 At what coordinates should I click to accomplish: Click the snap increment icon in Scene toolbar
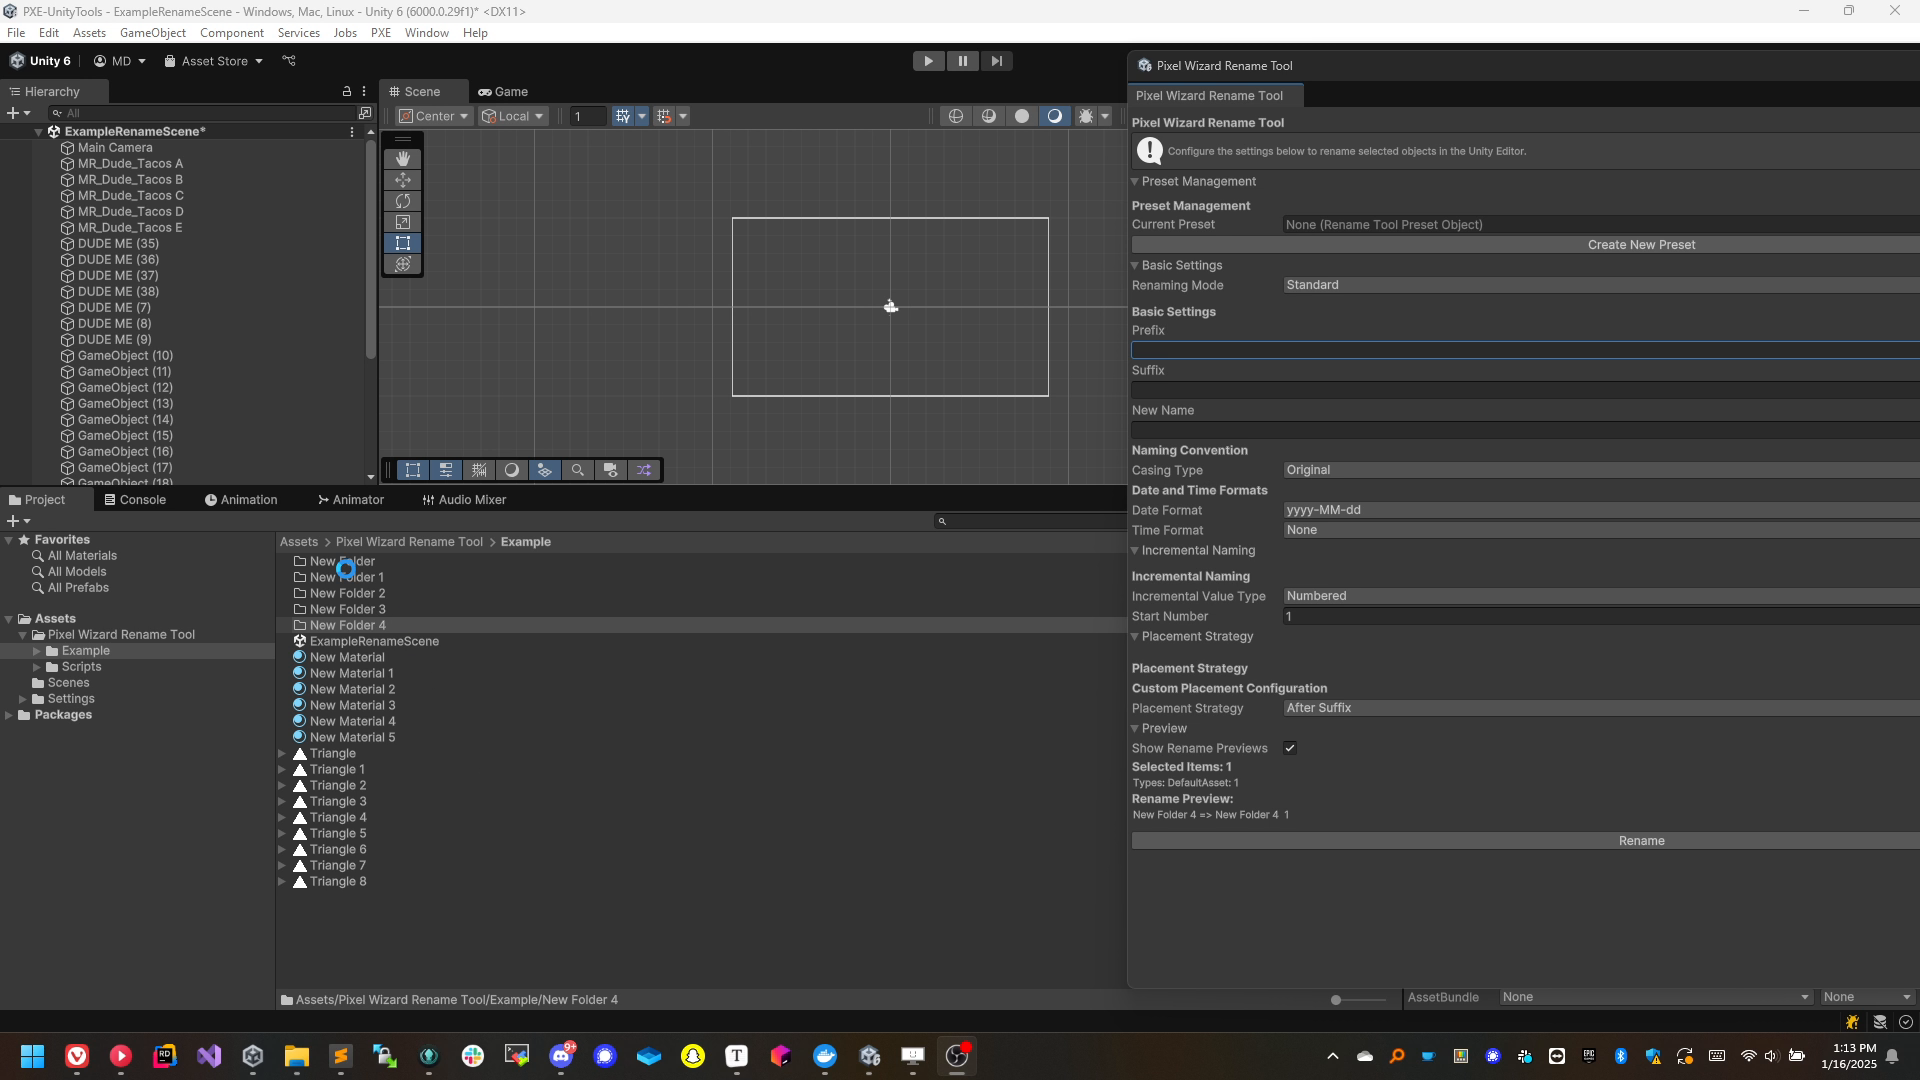664,116
